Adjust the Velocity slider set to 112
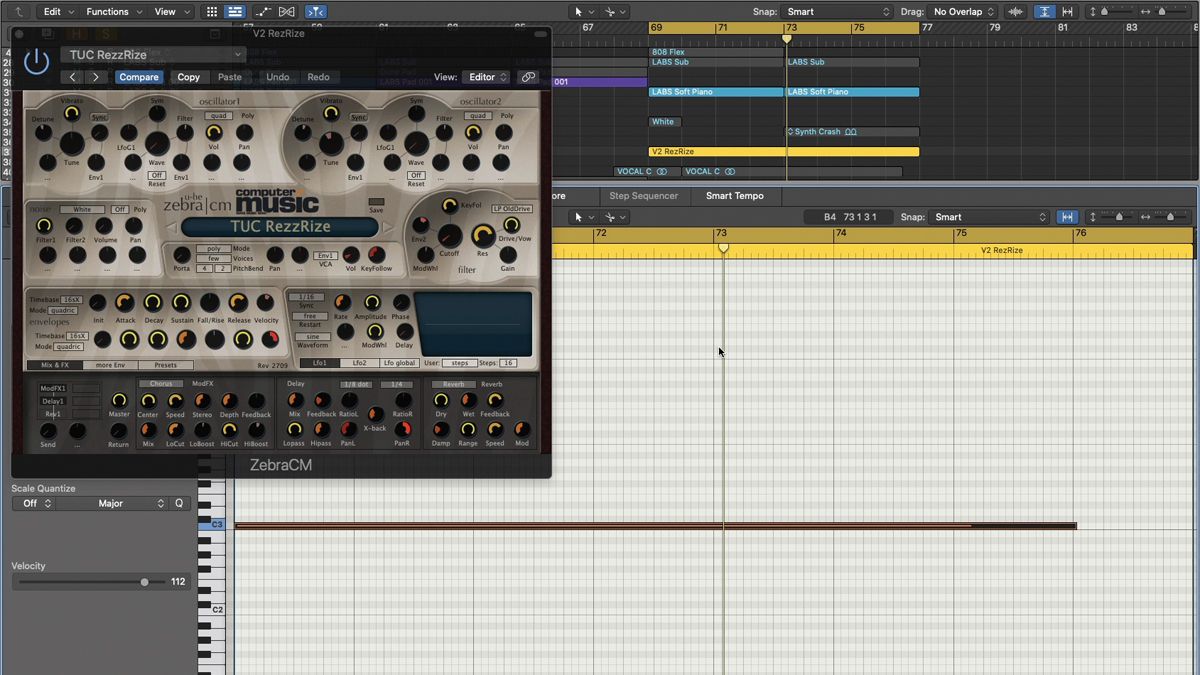This screenshot has height=675, width=1200. click(x=144, y=581)
